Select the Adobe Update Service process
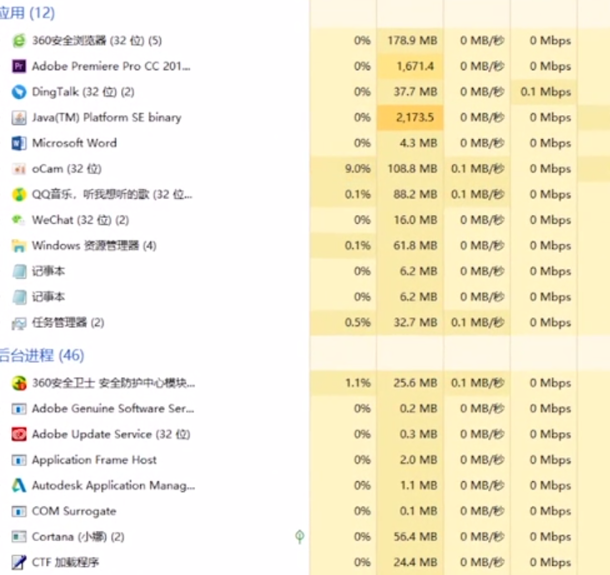610x575 pixels. [110, 435]
